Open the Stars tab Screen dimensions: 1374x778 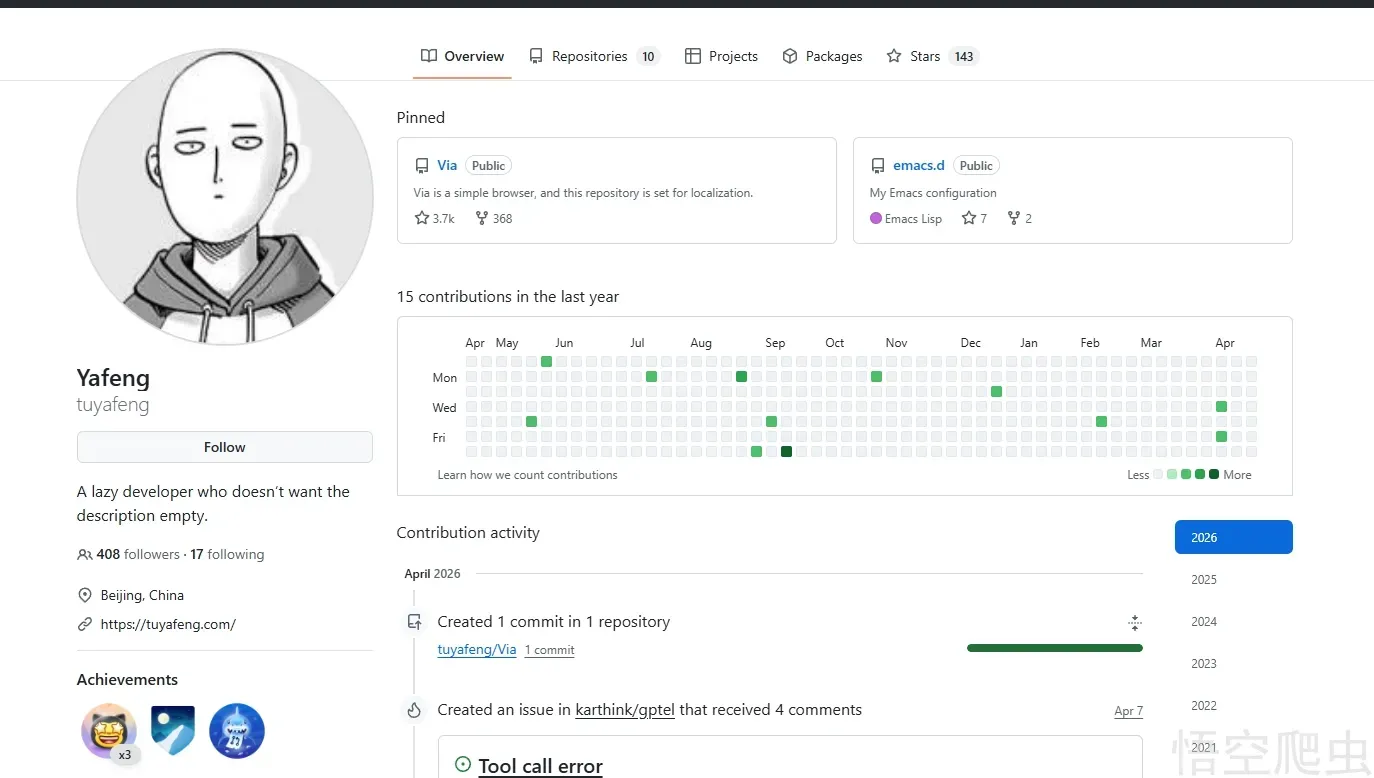[930, 56]
